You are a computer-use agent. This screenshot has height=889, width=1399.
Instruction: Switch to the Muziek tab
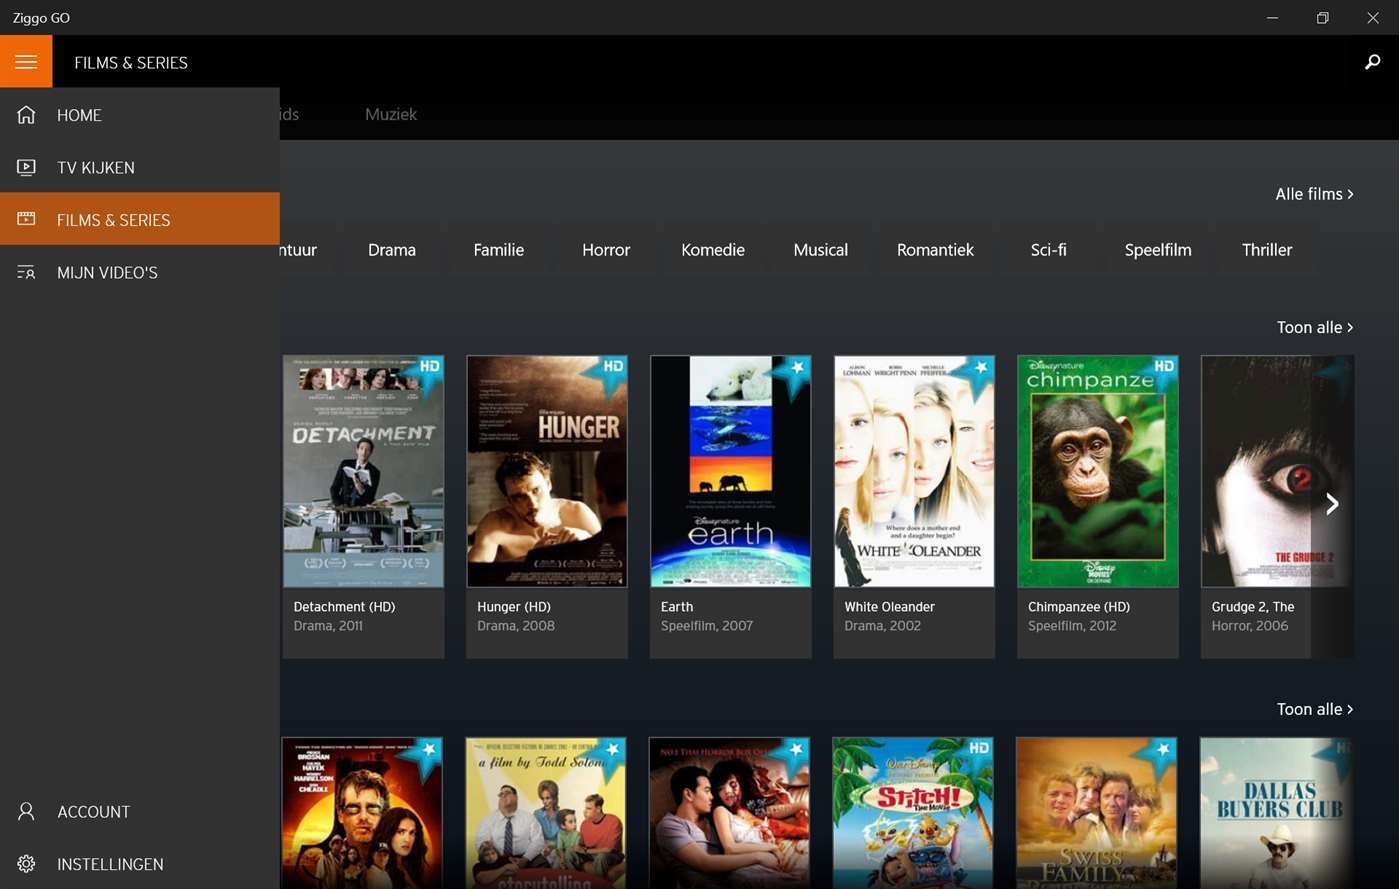[390, 114]
